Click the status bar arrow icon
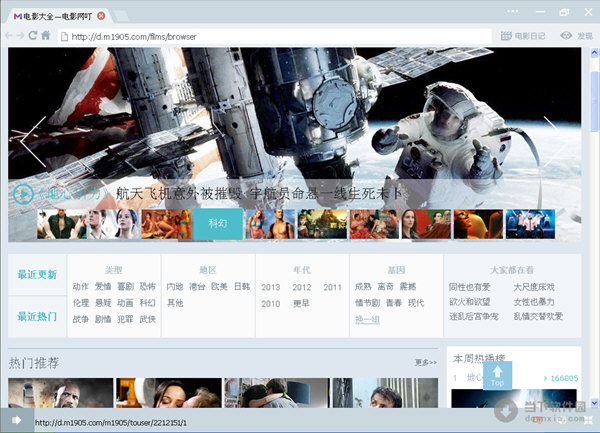 click(16, 420)
